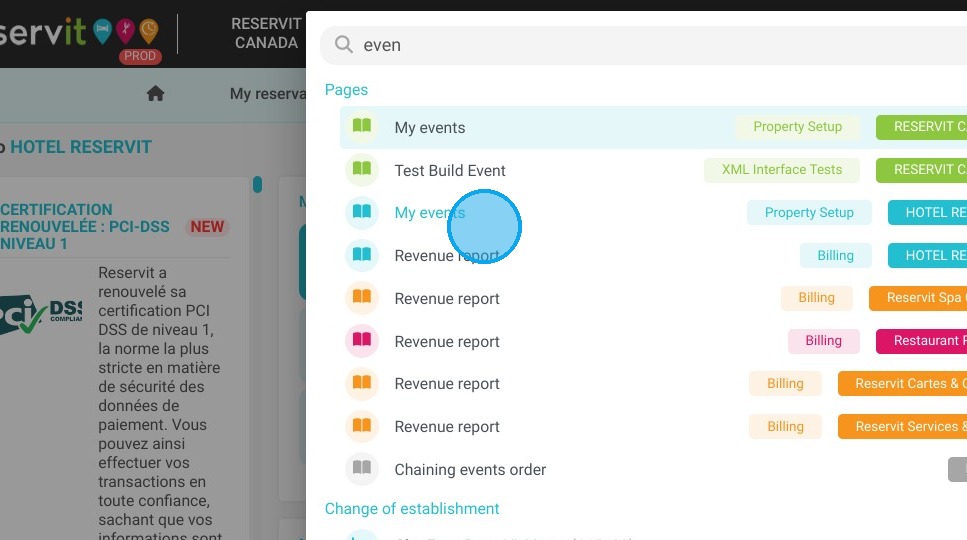The height and width of the screenshot is (540, 967).
Task: Click the RESERVIT CANADA header label
Action: [266, 33]
